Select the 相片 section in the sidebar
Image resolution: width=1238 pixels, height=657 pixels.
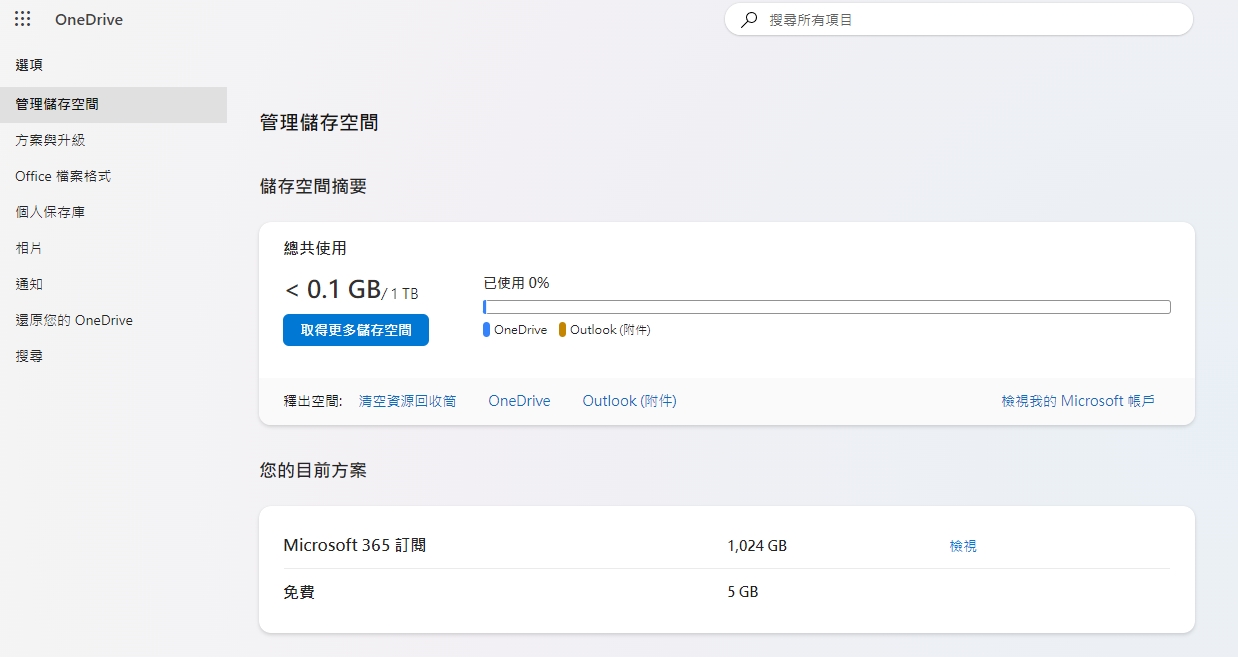click(29, 248)
